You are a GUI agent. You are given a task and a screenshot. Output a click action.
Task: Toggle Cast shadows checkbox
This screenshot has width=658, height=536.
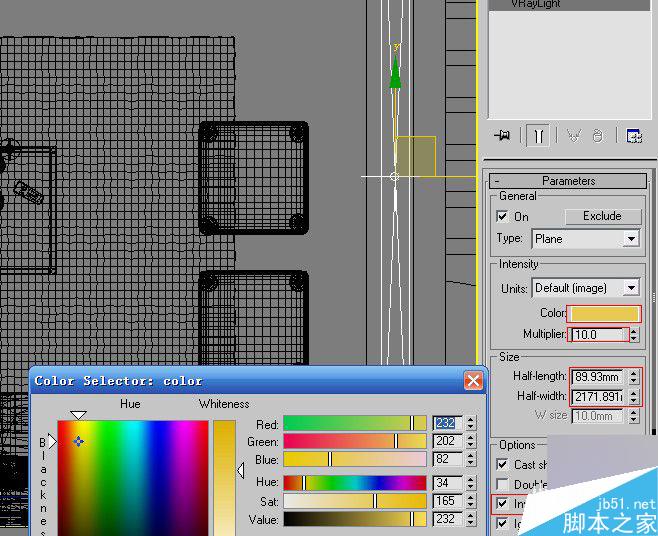pyautogui.click(x=502, y=464)
